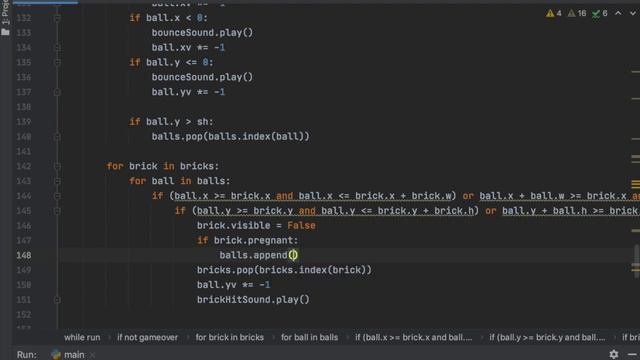
Task: Click the editor vertical scrollbar thumb
Action: point(636,261)
